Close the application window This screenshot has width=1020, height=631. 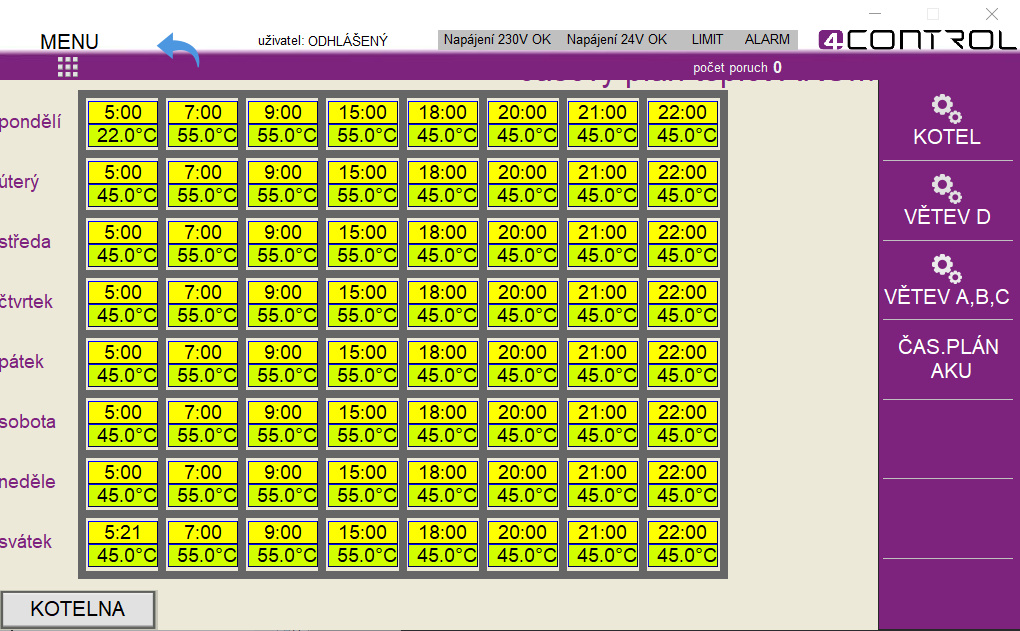[x=991, y=14]
